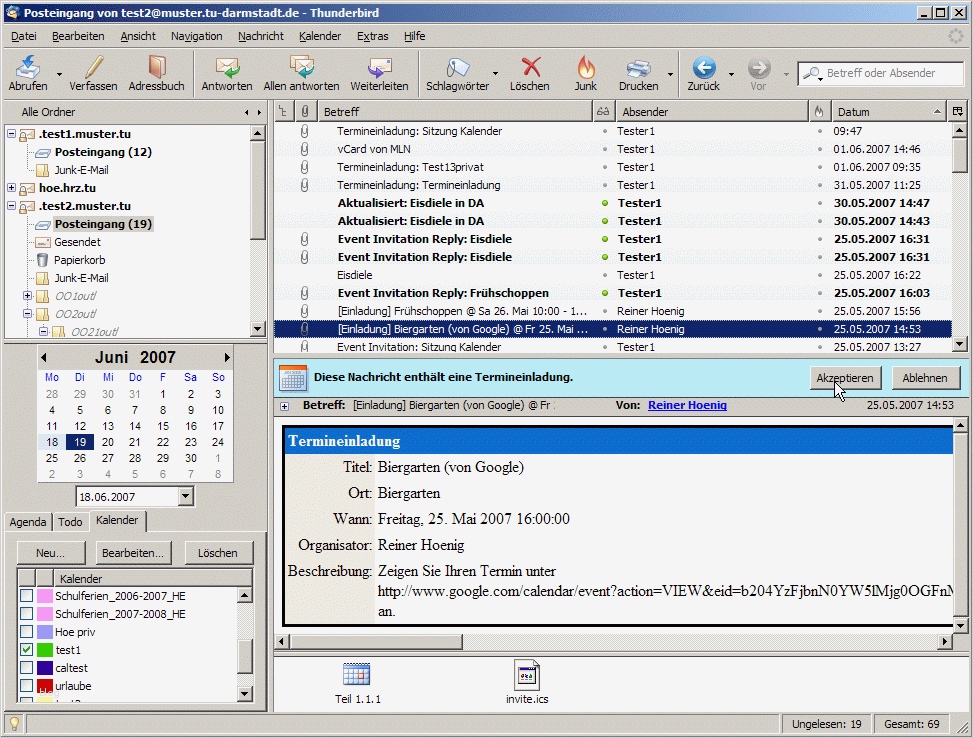The height and width of the screenshot is (738, 973).
Task: Sort by read-status glasses column
Action: click(x=603, y=112)
